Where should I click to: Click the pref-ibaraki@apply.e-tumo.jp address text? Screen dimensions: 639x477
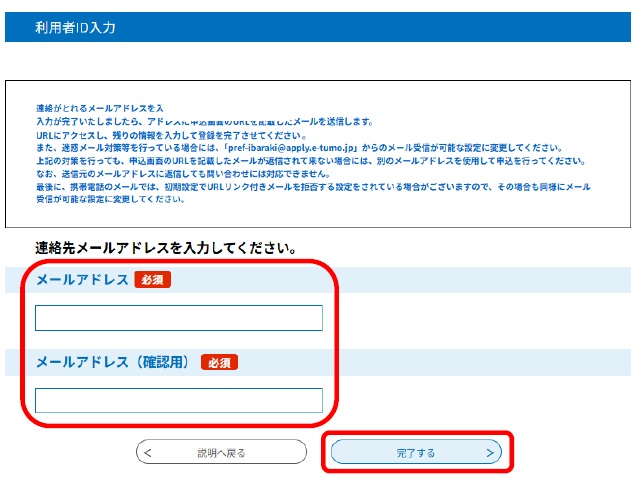tap(293, 148)
